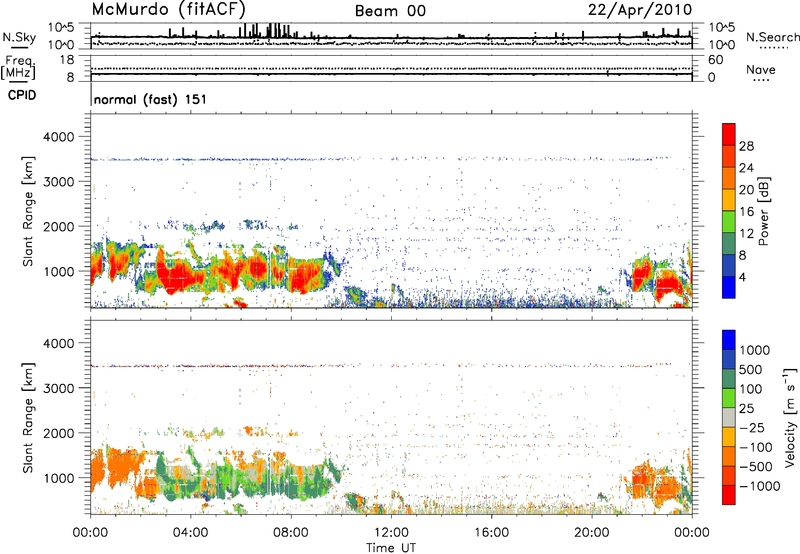Click the solid line sample under N.Sky
This screenshot has width=800, height=554.
19,47
